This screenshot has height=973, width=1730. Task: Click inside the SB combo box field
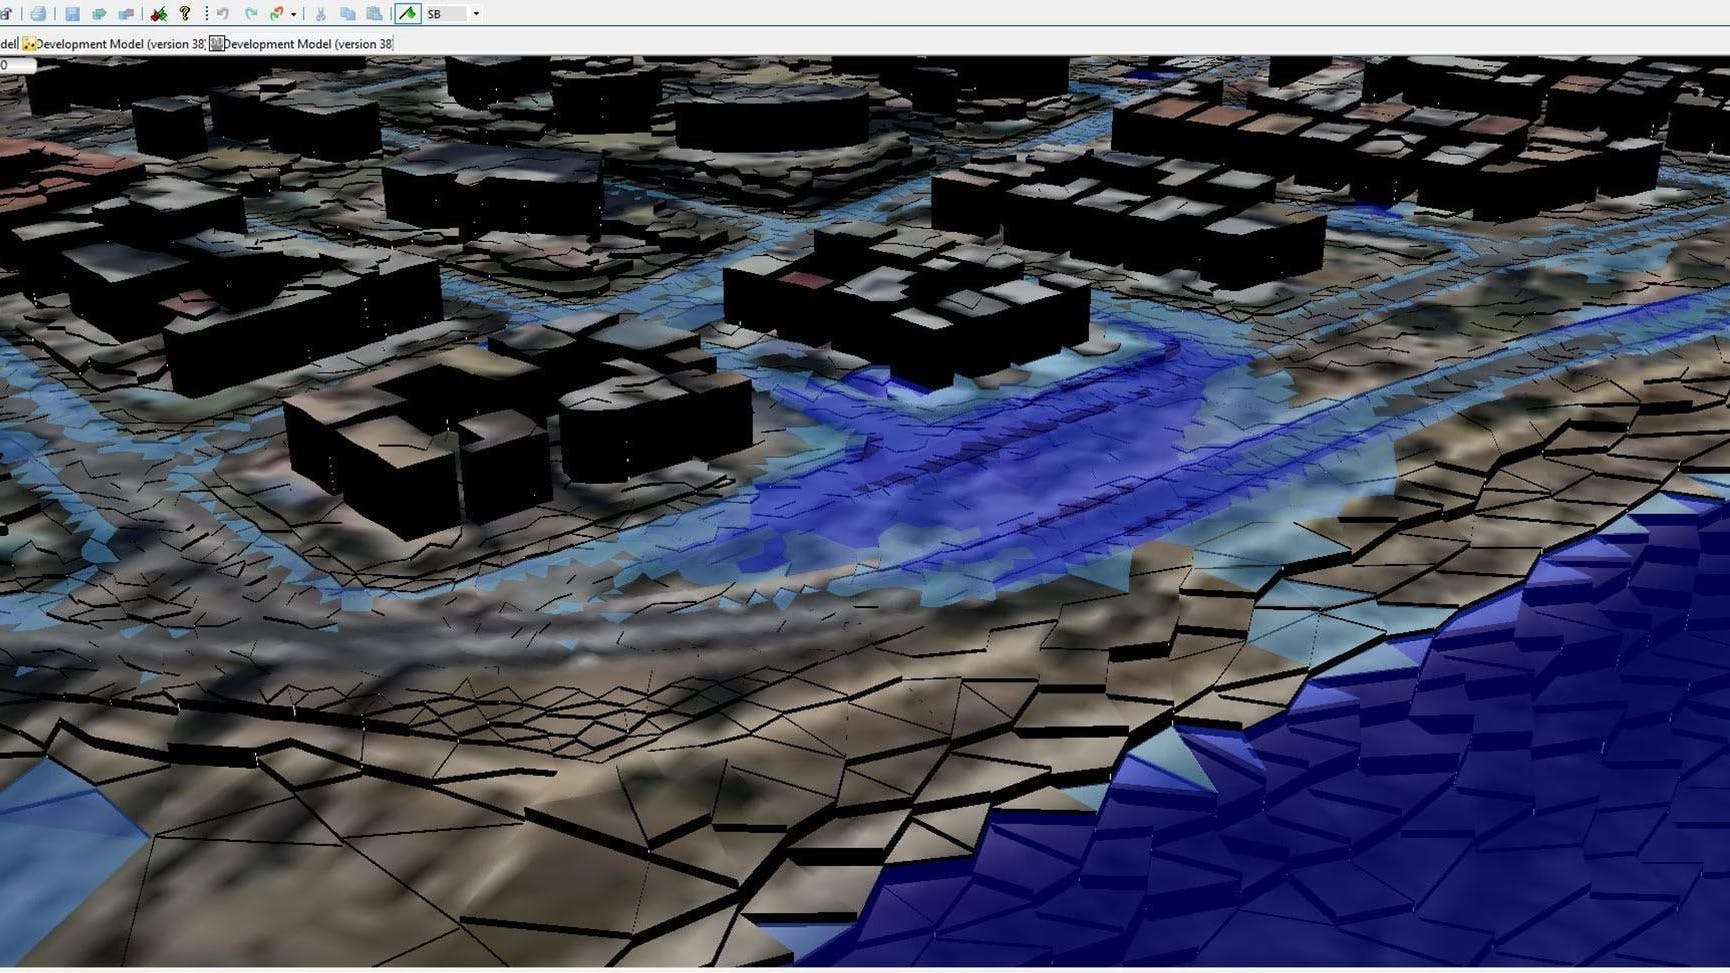point(446,14)
